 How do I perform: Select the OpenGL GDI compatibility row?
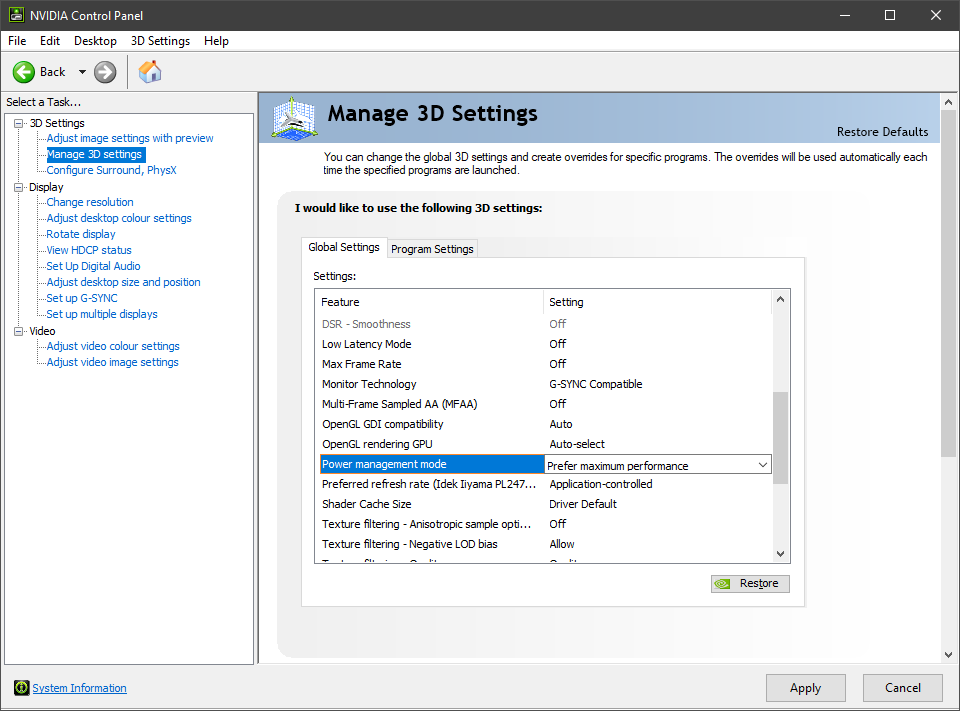coord(544,424)
